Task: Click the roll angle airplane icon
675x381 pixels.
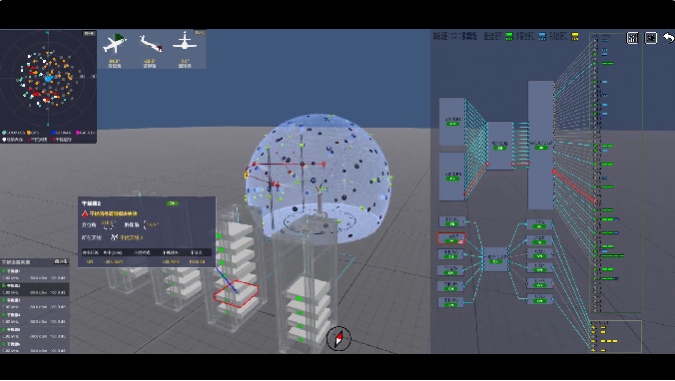Action: (x=185, y=42)
